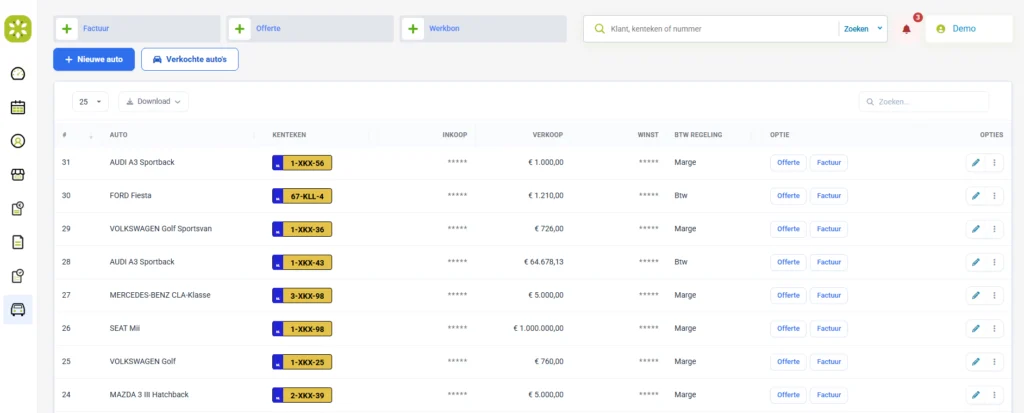
Task: Edit row 25 VOLKSWAGEN Golf pencil
Action: 976,361
